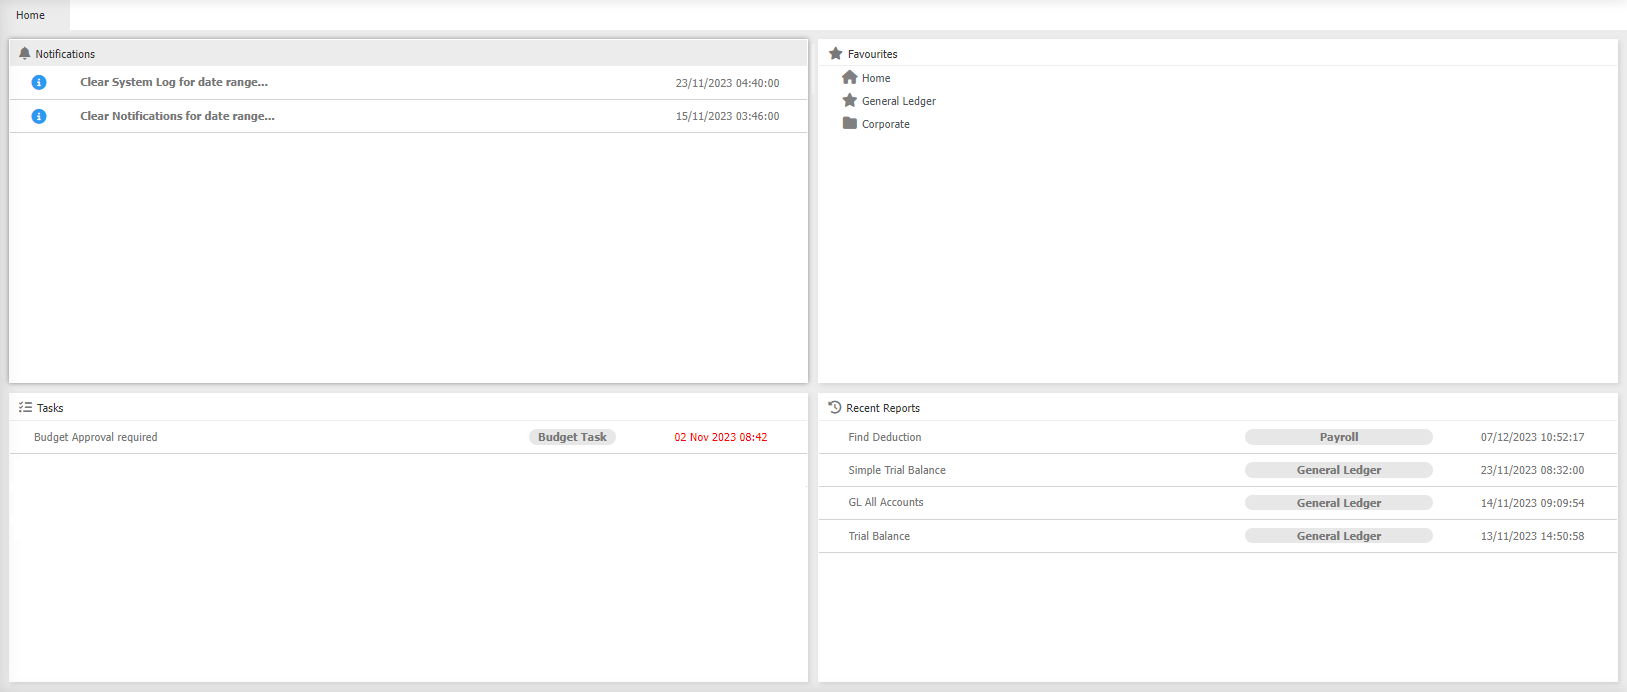
Task: Click info icon beside Clear Notifications
Action: coord(39,116)
